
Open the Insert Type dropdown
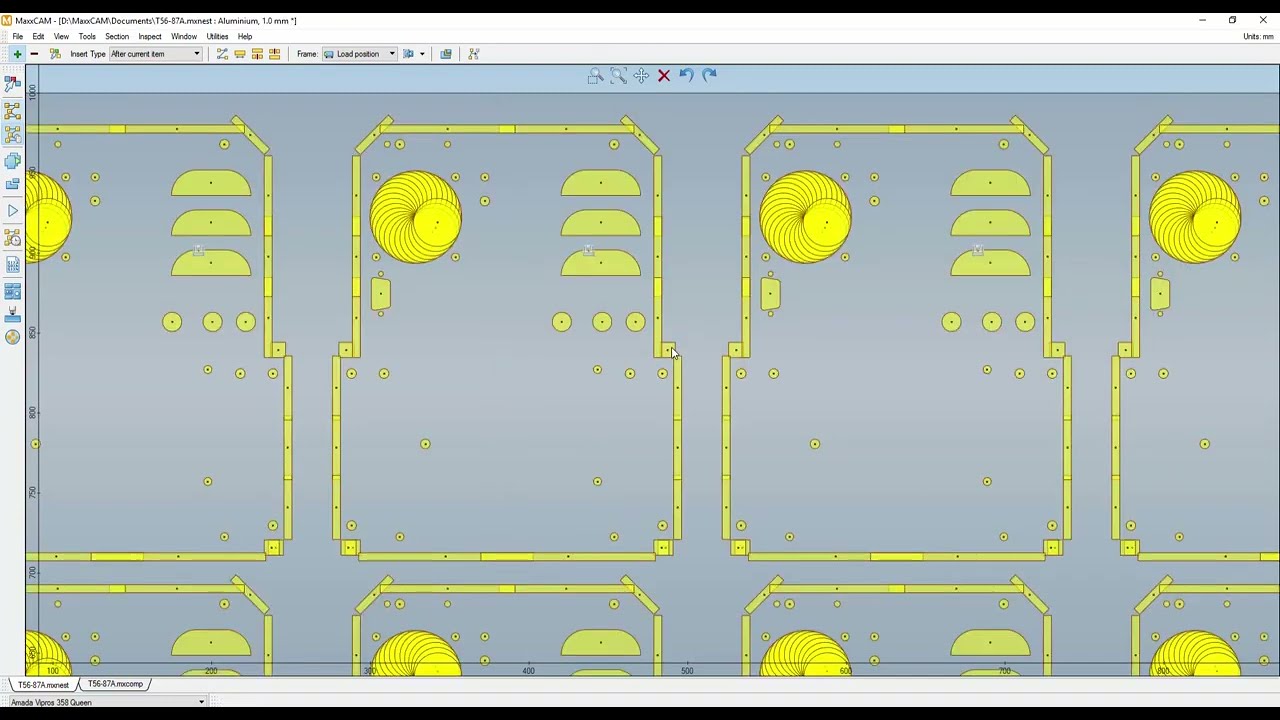(x=155, y=54)
